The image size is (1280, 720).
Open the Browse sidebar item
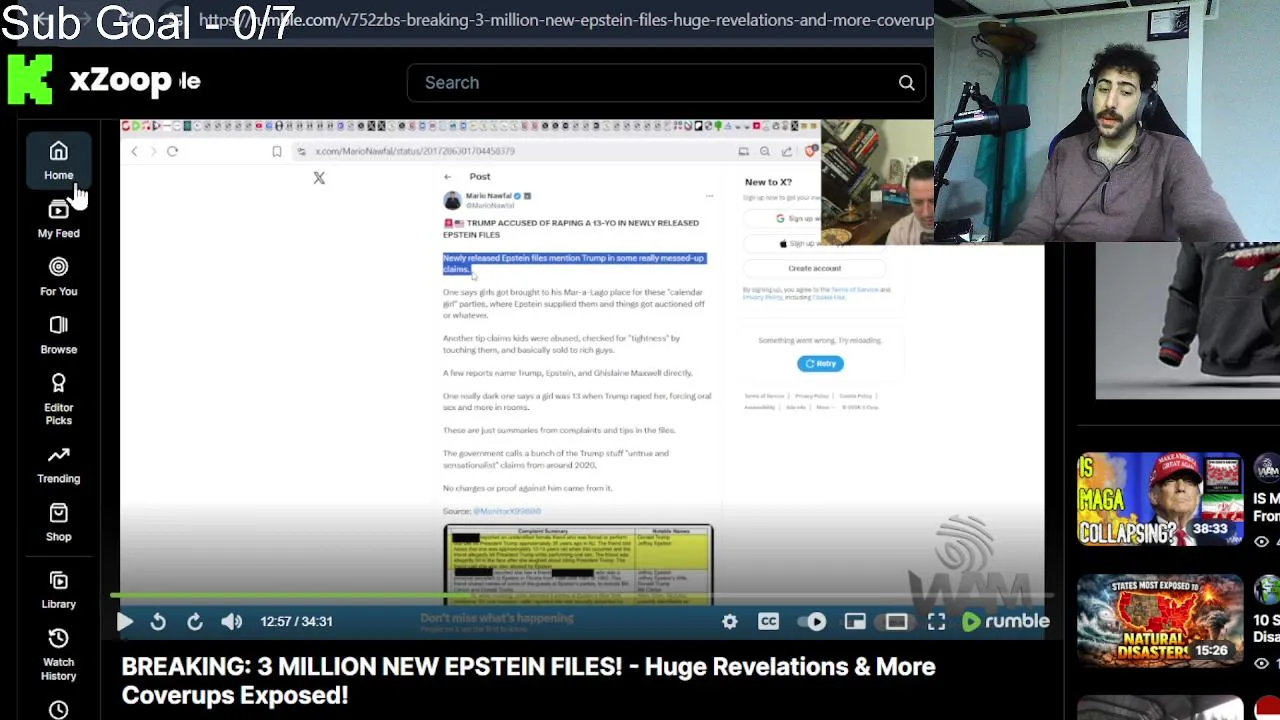(x=58, y=335)
